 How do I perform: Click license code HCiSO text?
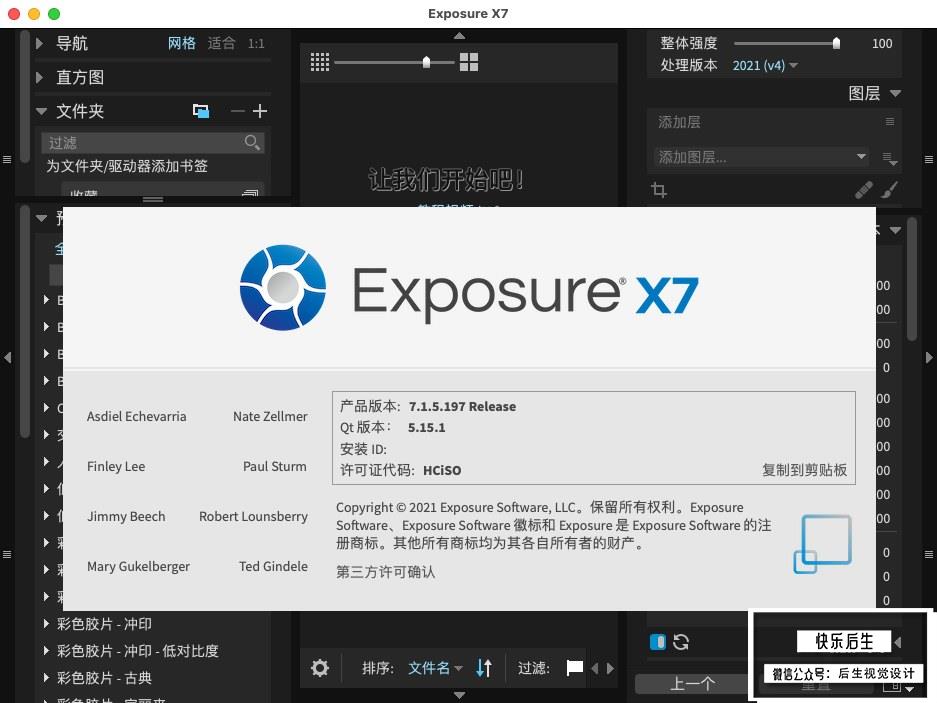point(442,470)
